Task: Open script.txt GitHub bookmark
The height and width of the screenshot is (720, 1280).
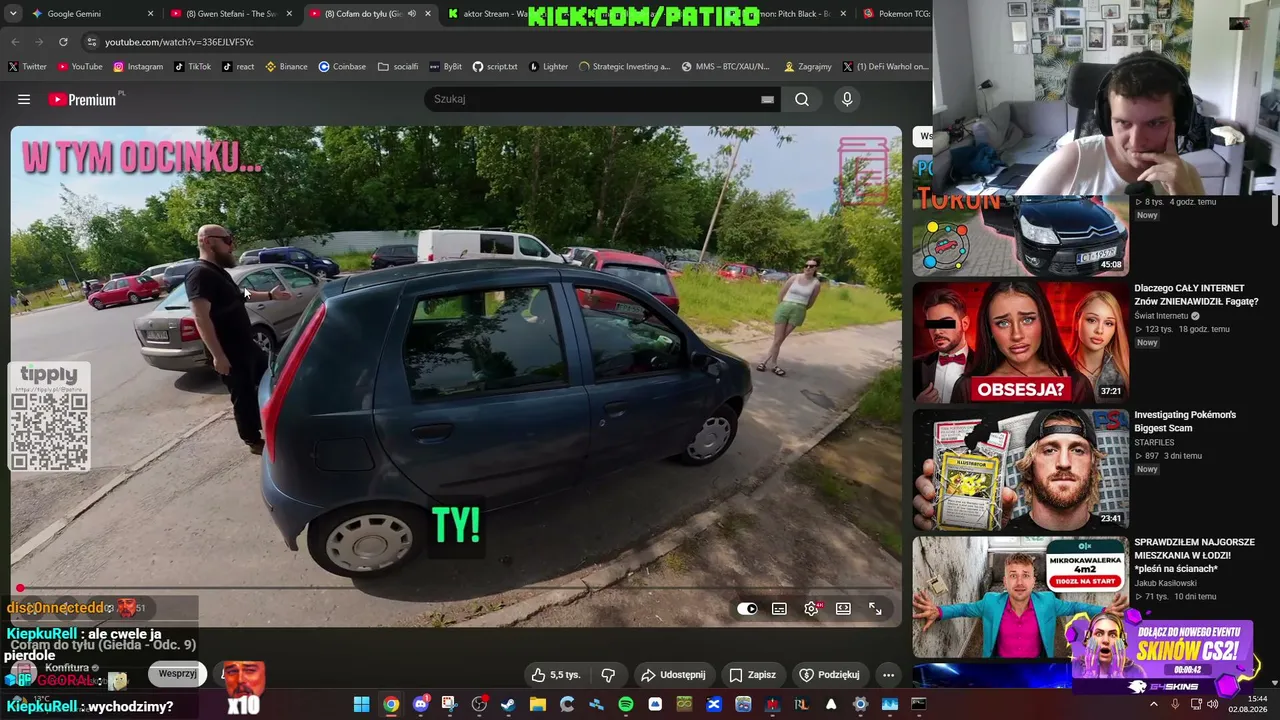Action: (x=495, y=67)
